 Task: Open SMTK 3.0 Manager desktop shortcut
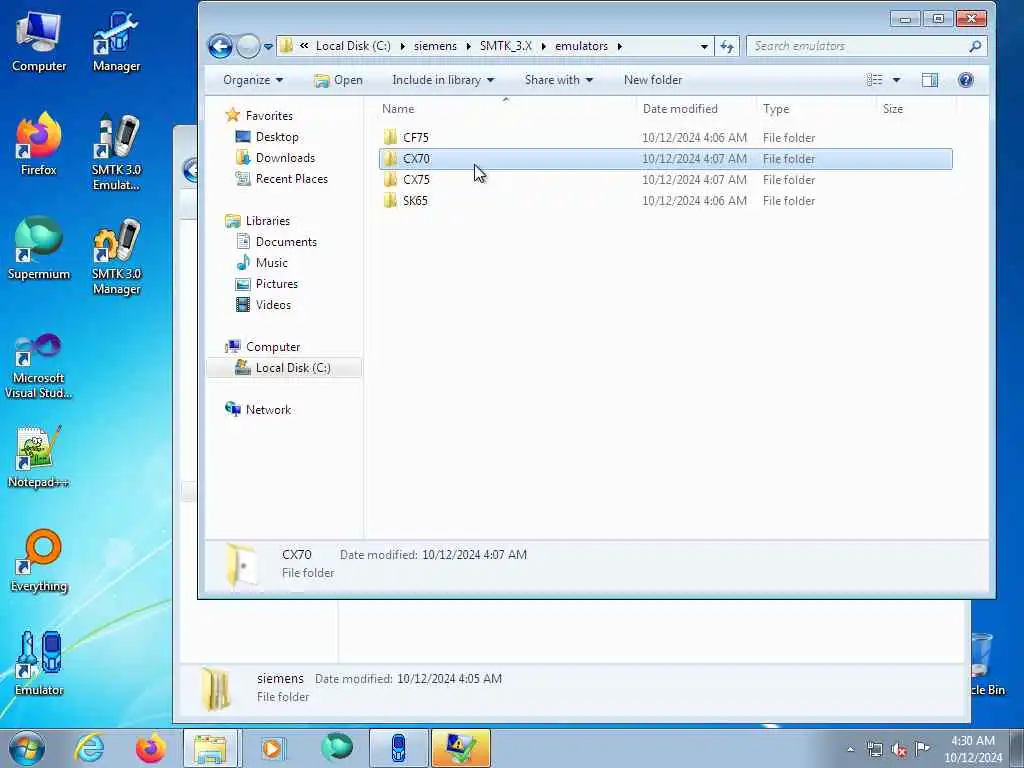click(x=116, y=257)
